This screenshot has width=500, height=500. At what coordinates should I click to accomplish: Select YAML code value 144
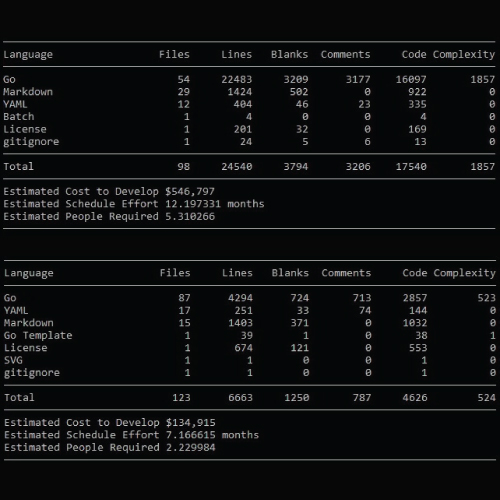418,310
